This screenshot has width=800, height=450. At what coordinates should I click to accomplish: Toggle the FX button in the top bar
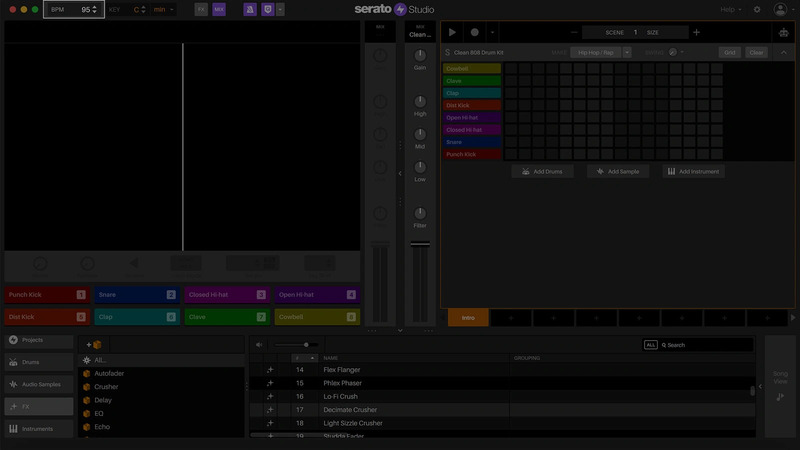[202, 9]
